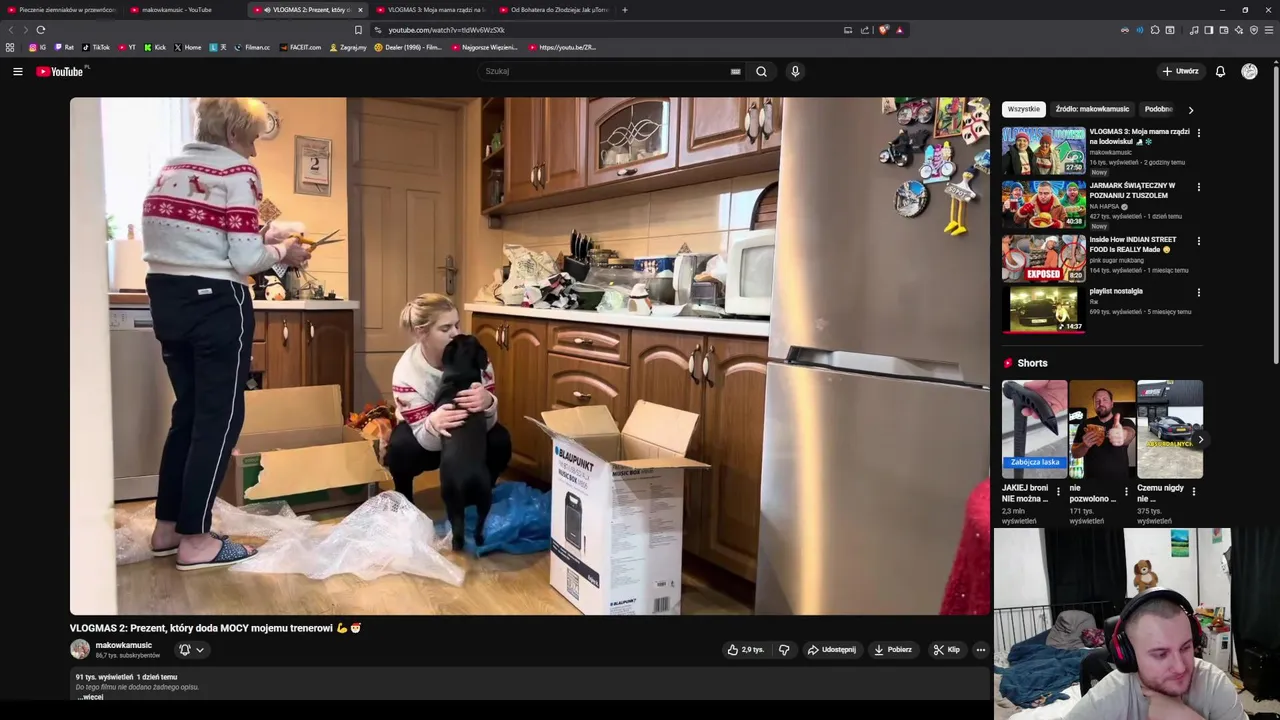The image size is (1280, 720).
Task: Dislike the video with thumbs-down button
Action: [x=784, y=650]
